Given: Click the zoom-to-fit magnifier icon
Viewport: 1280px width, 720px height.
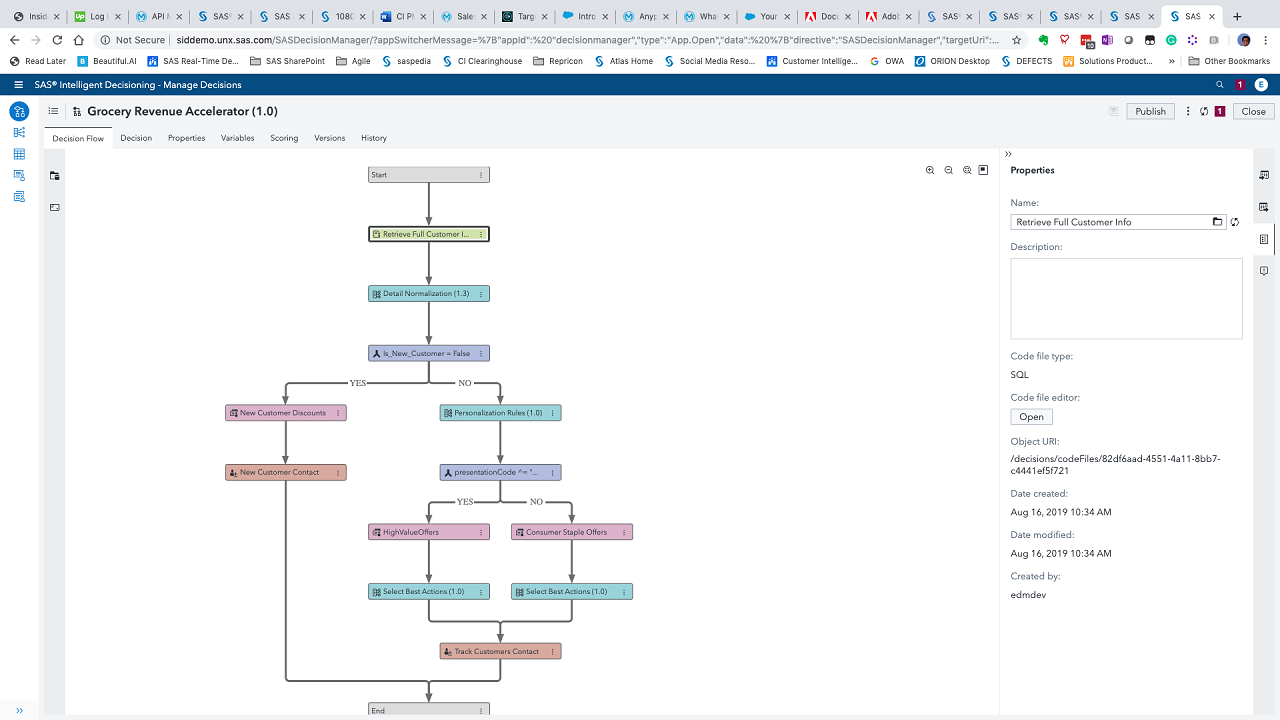Looking at the screenshot, I should coord(967,170).
